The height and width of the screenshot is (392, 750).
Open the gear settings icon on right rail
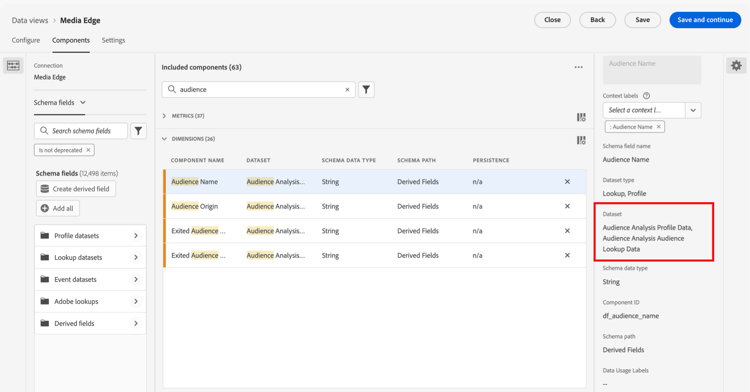[736, 65]
